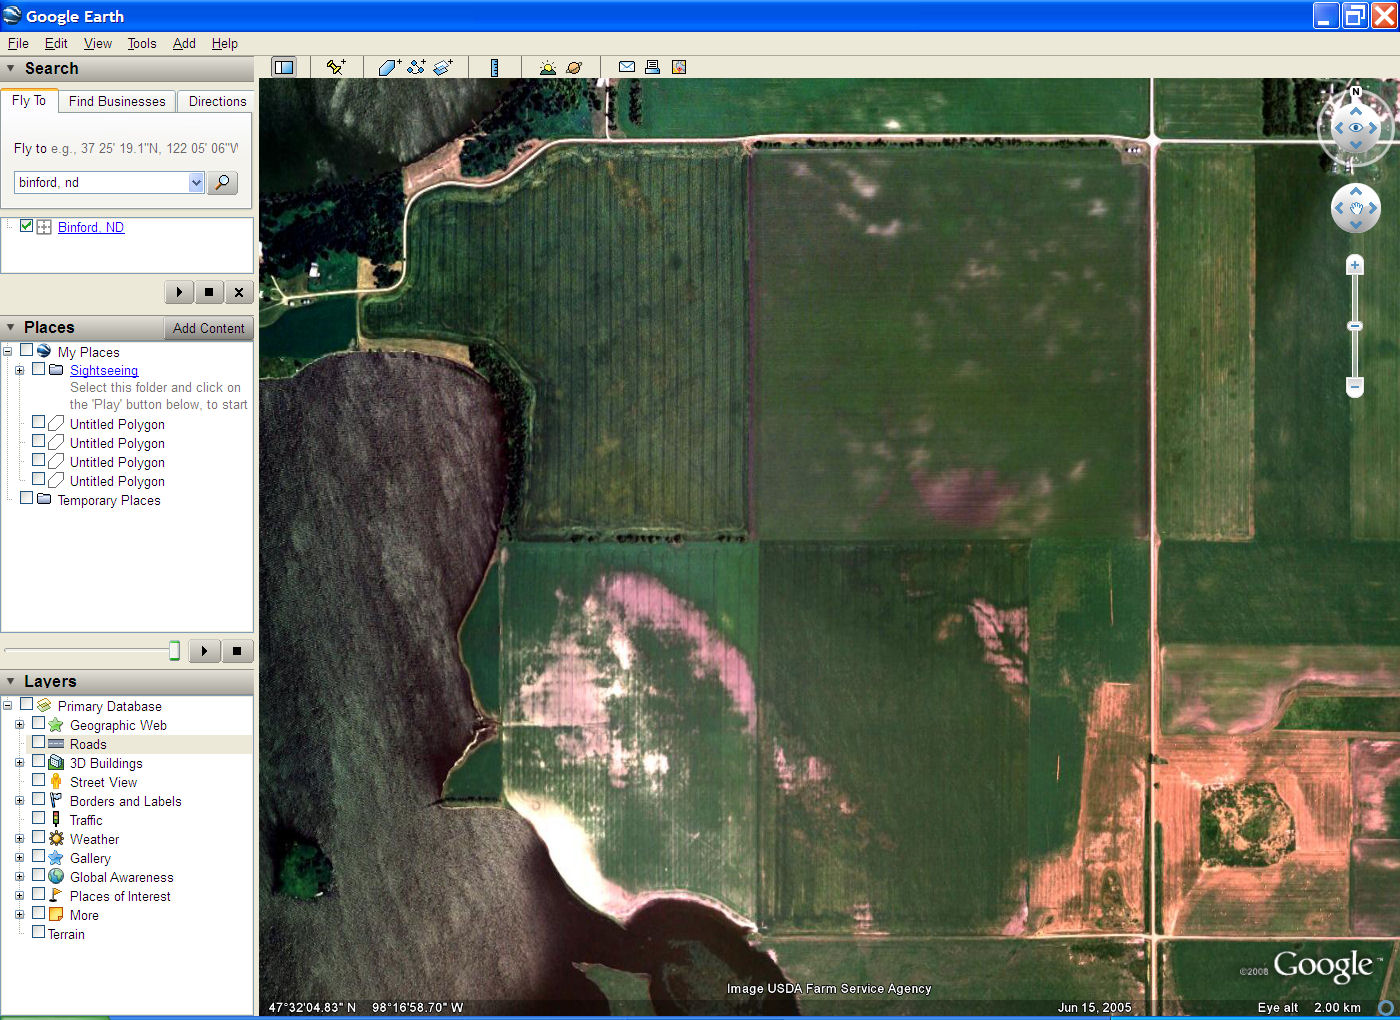Show the ruler tool
Image resolution: width=1400 pixels, height=1020 pixels.
coord(494,67)
